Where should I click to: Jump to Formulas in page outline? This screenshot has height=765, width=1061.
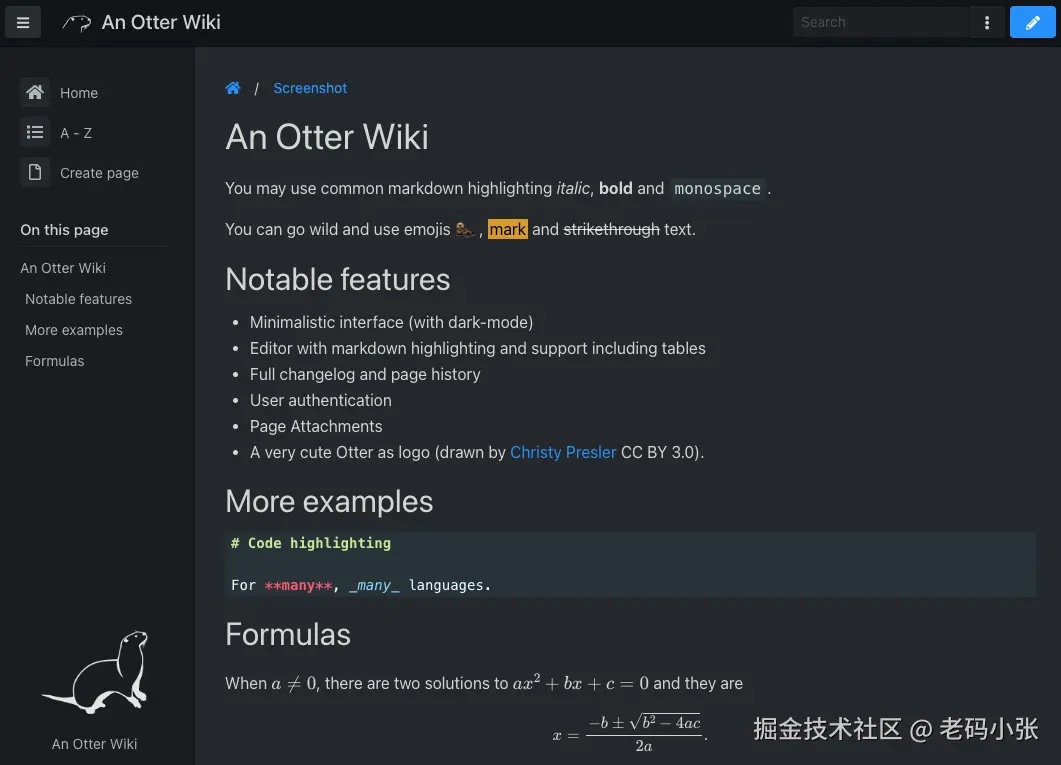(55, 361)
